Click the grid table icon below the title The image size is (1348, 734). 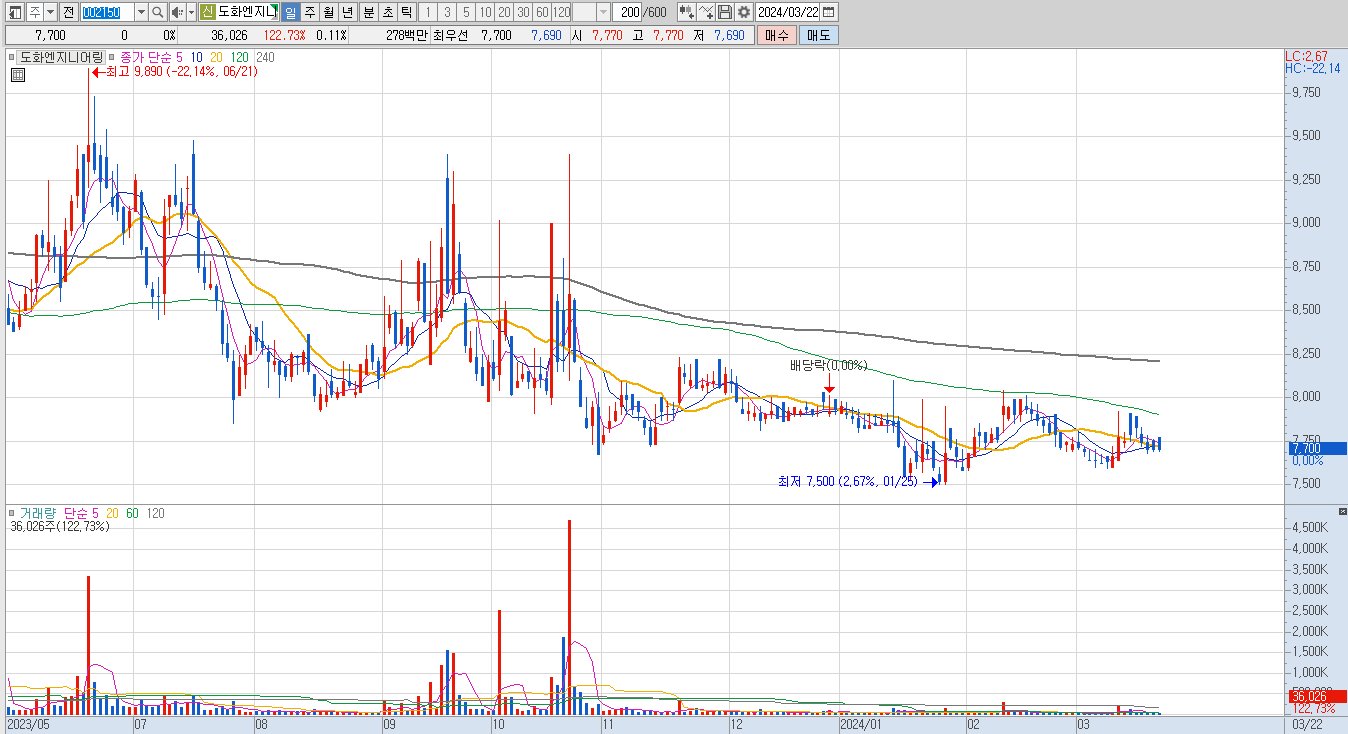(18, 73)
